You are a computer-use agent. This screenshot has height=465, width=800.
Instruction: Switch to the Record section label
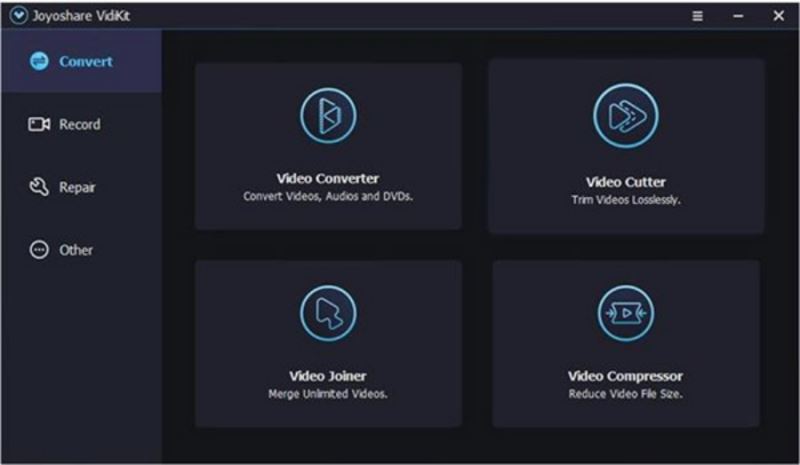[x=80, y=124]
